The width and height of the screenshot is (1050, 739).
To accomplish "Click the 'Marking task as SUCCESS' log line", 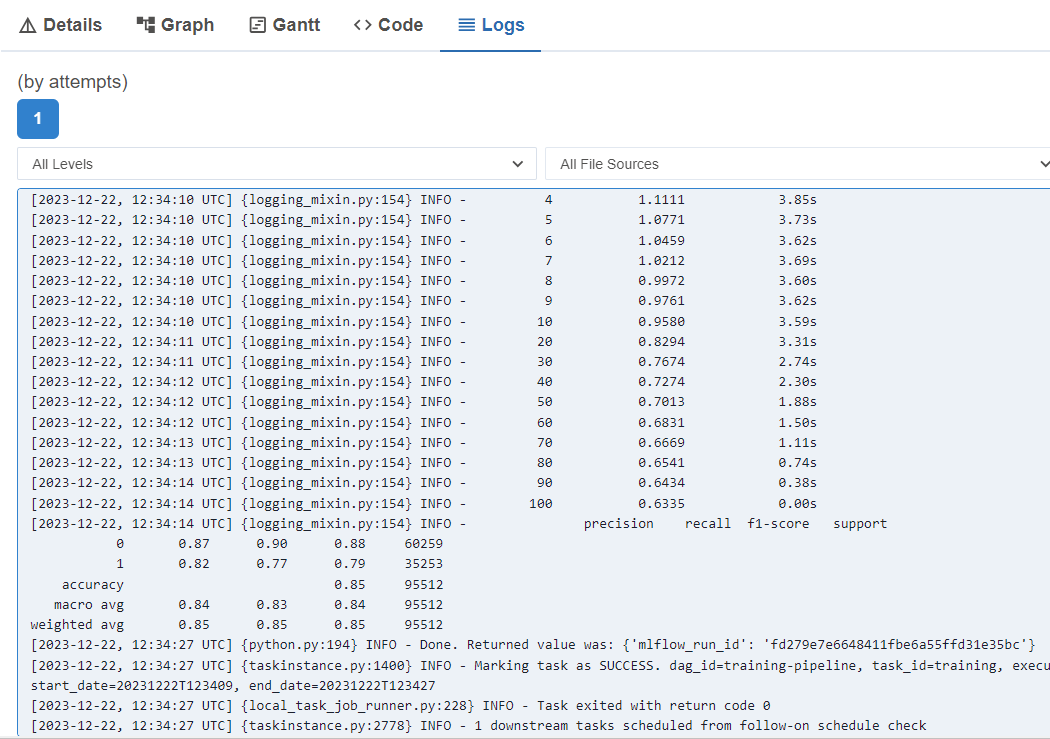I will click(x=540, y=665).
